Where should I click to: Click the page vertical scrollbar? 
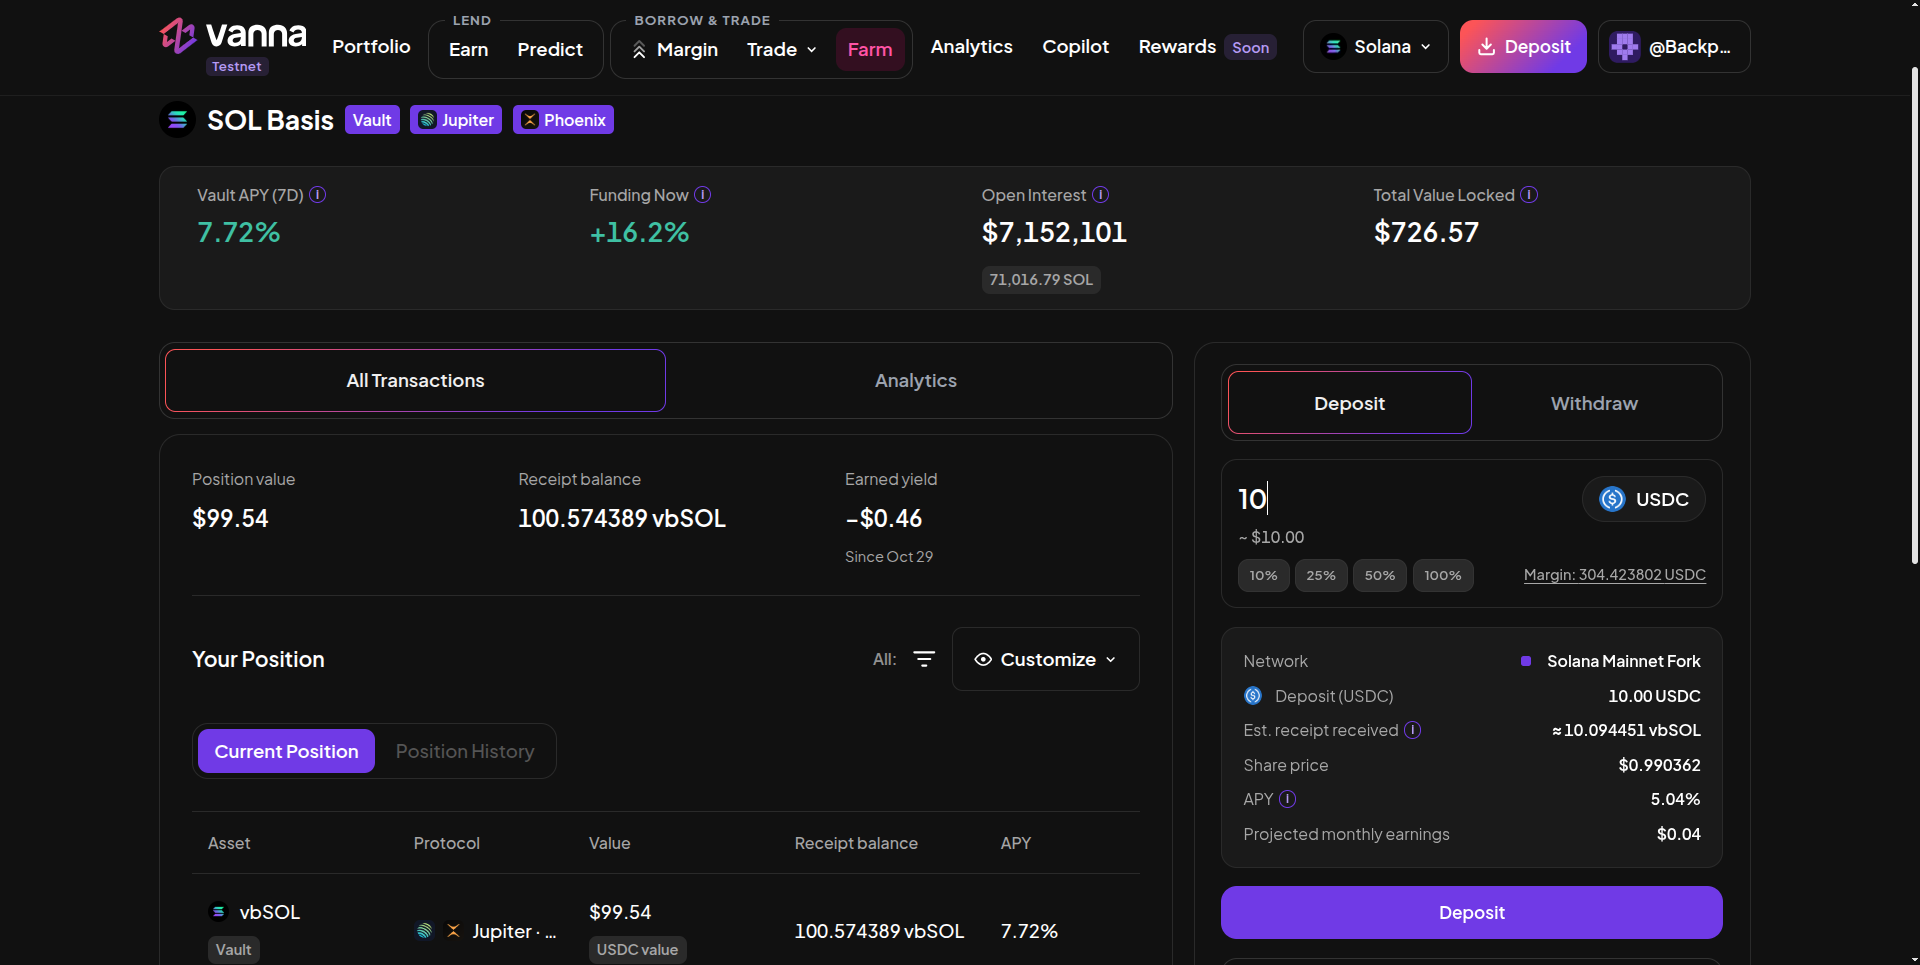(1914, 315)
